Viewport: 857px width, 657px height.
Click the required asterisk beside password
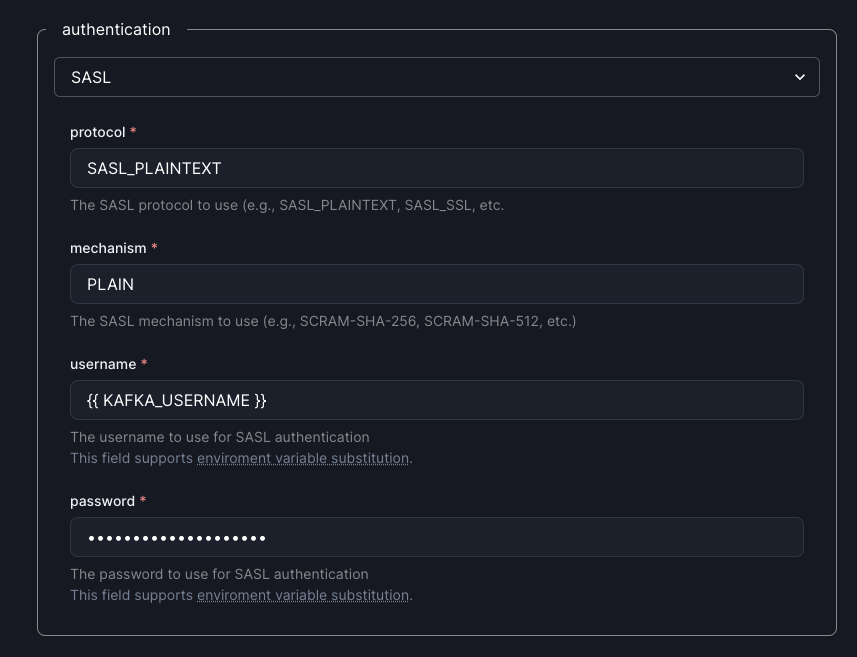(x=141, y=500)
